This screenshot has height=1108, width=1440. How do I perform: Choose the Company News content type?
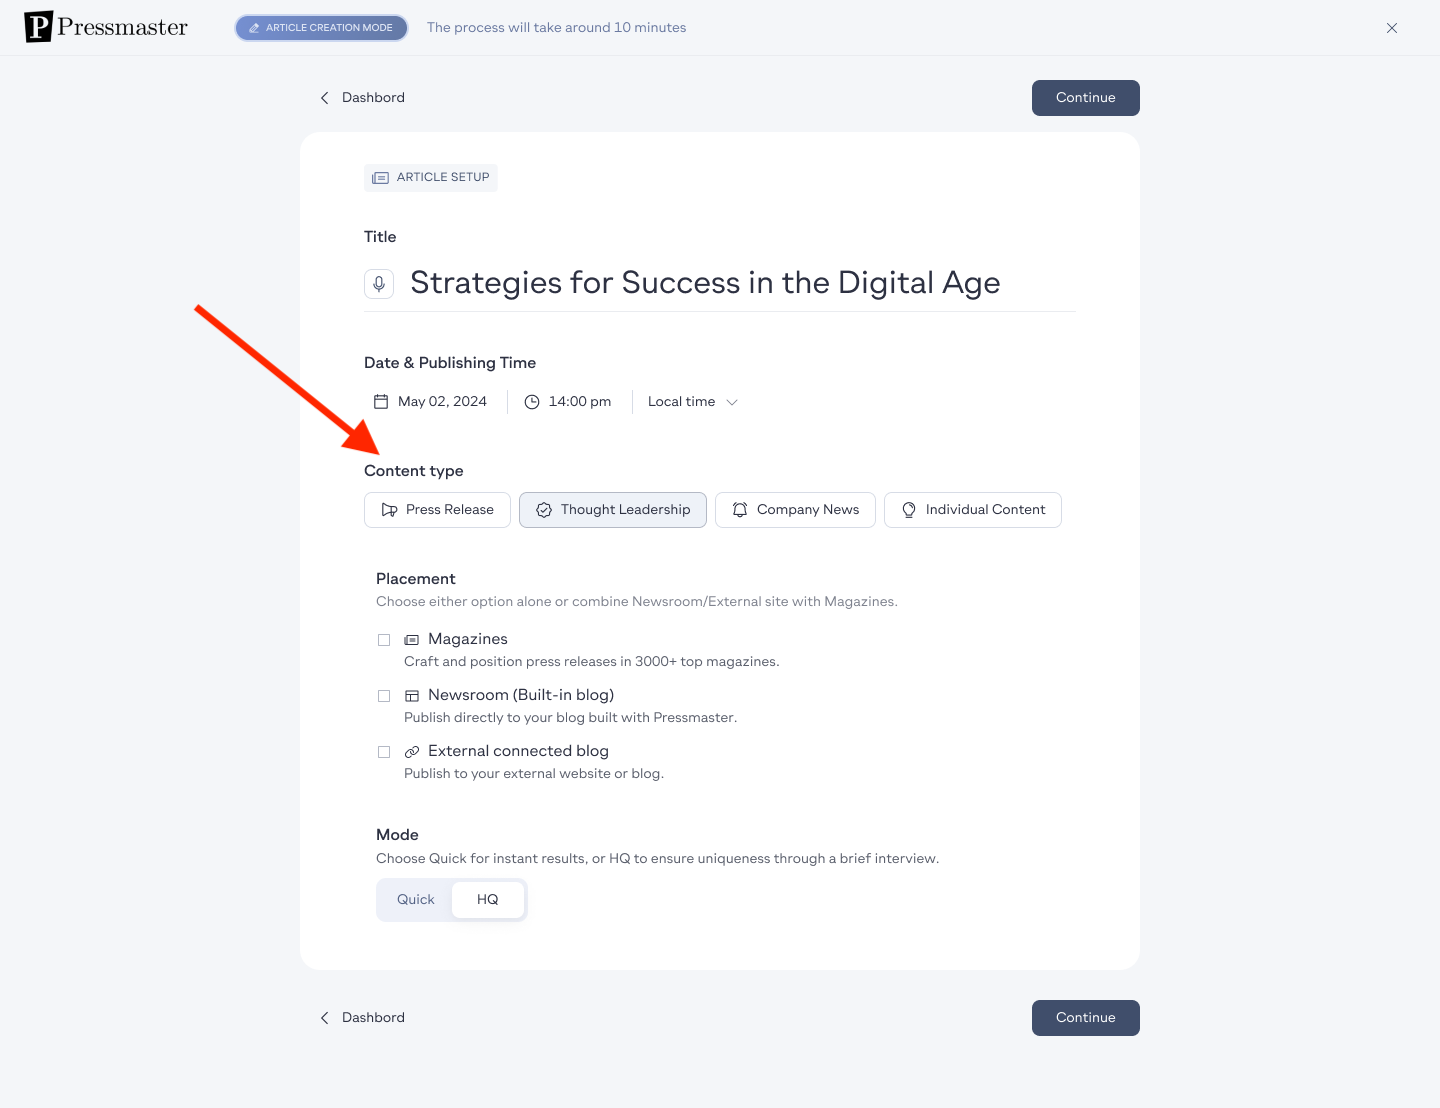[x=796, y=510]
